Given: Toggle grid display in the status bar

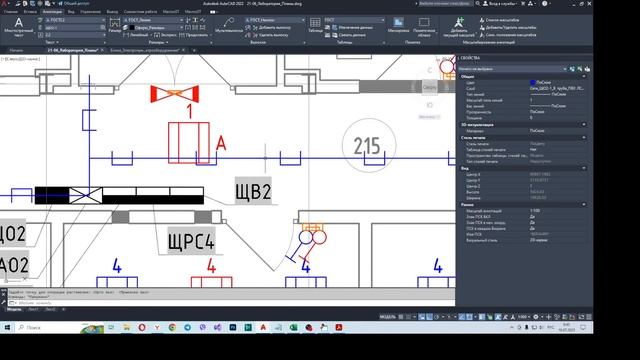Looking at the screenshot, I should pos(401,317).
